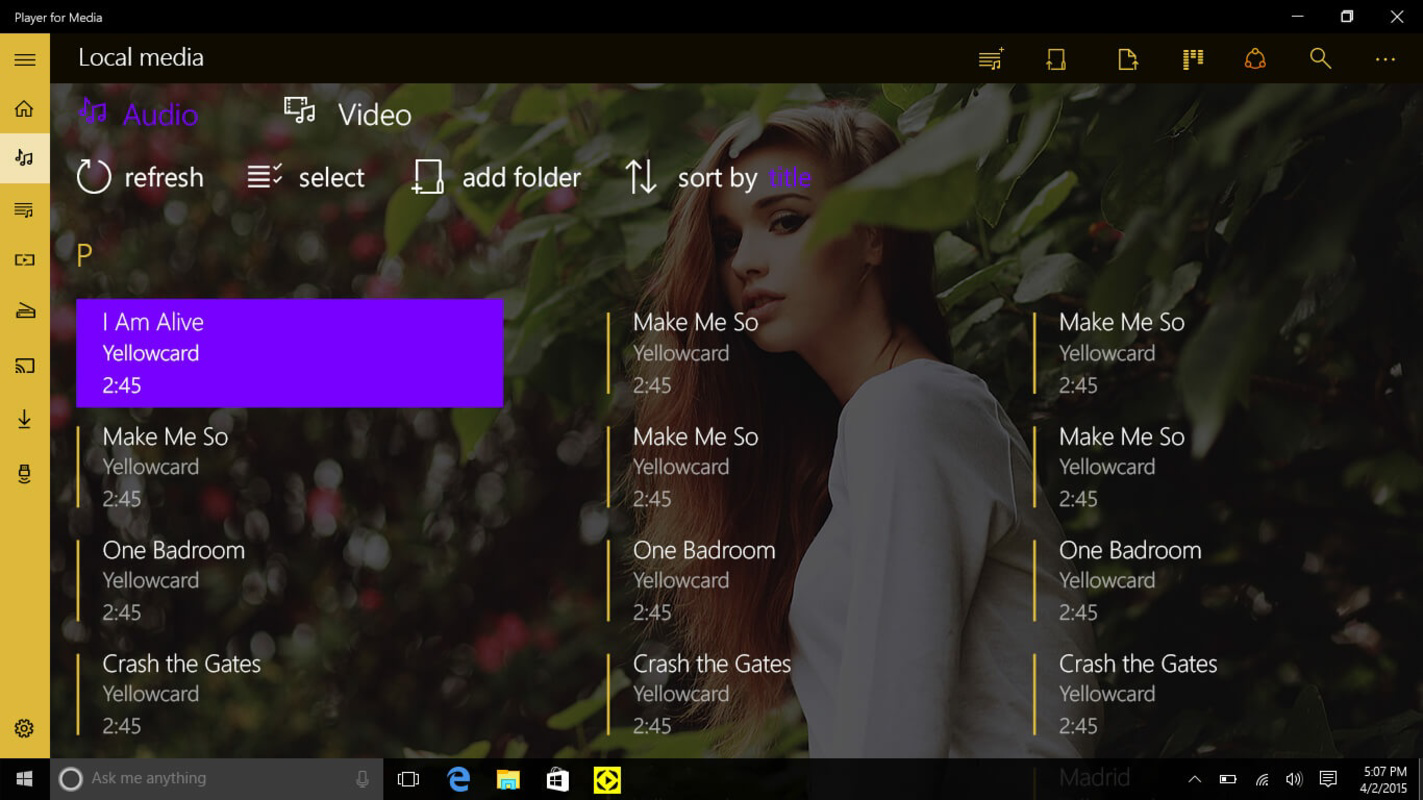This screenshot has width=1423, height=800.
Task: Open search with the magnifier icon
Action: pyautogui.click(x=1320, y=59)
